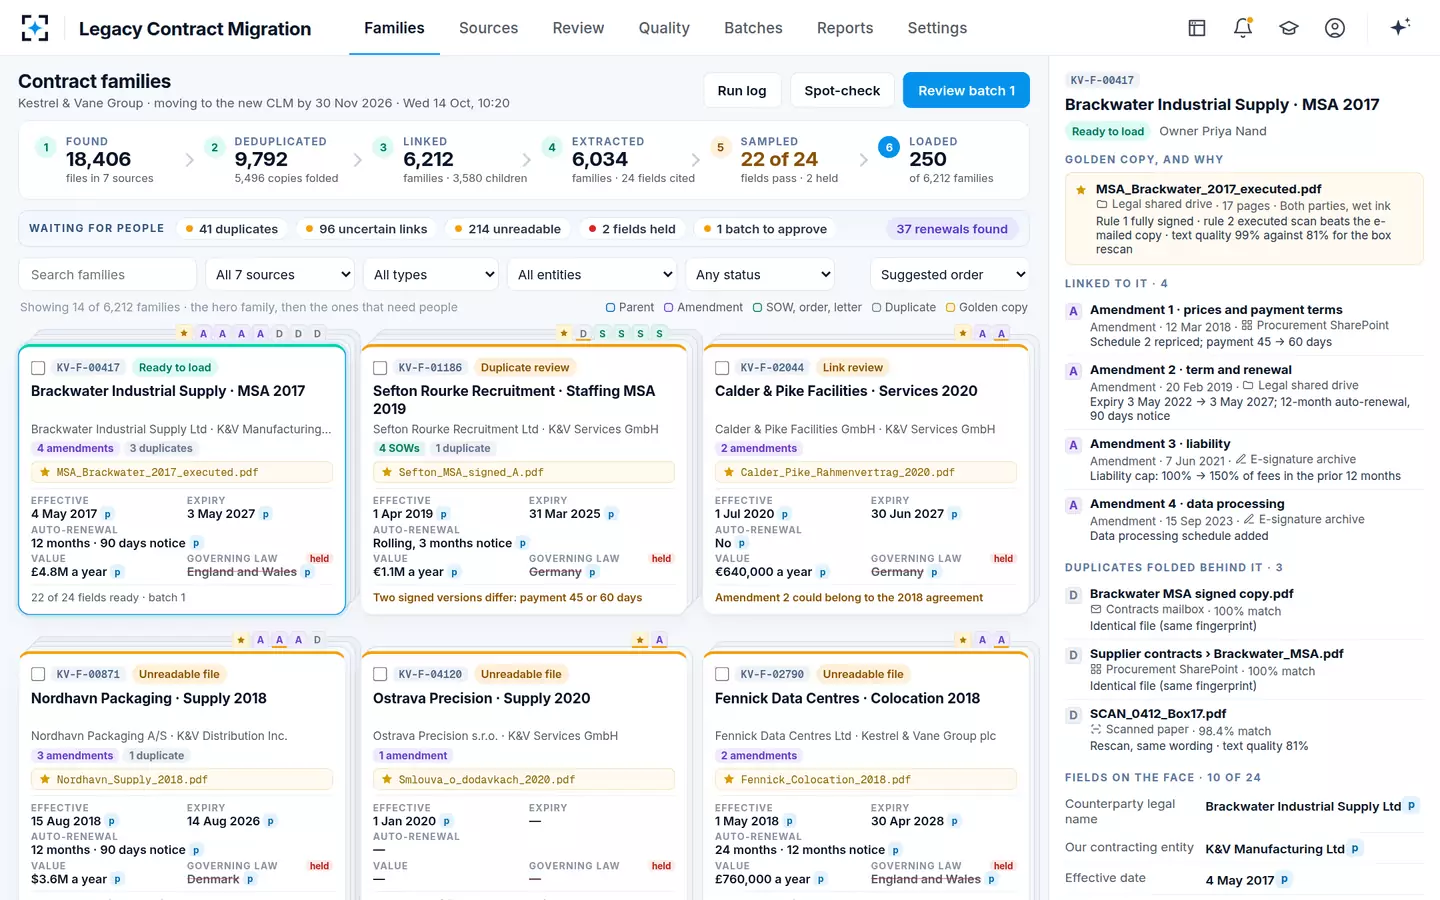Click the D icon beside Brackwater MSA signed copy.pdf
Viewport: 1440px width, 900px height.
click(1073, 595)
